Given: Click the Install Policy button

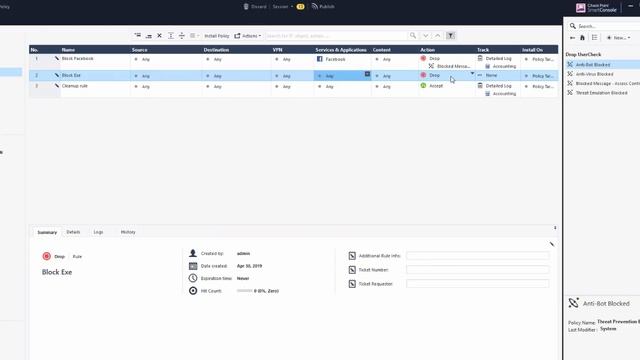Looking at the screenshot, I should (217, 36).
